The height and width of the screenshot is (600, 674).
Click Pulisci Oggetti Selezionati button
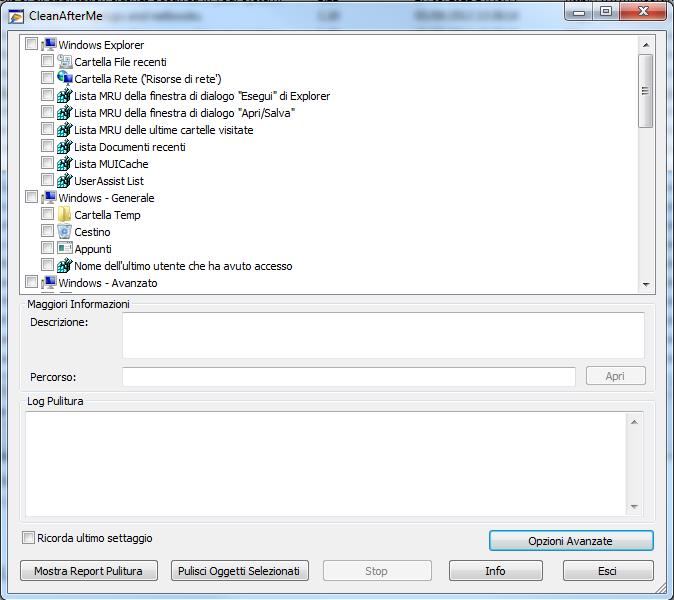[x=240, y=571]
